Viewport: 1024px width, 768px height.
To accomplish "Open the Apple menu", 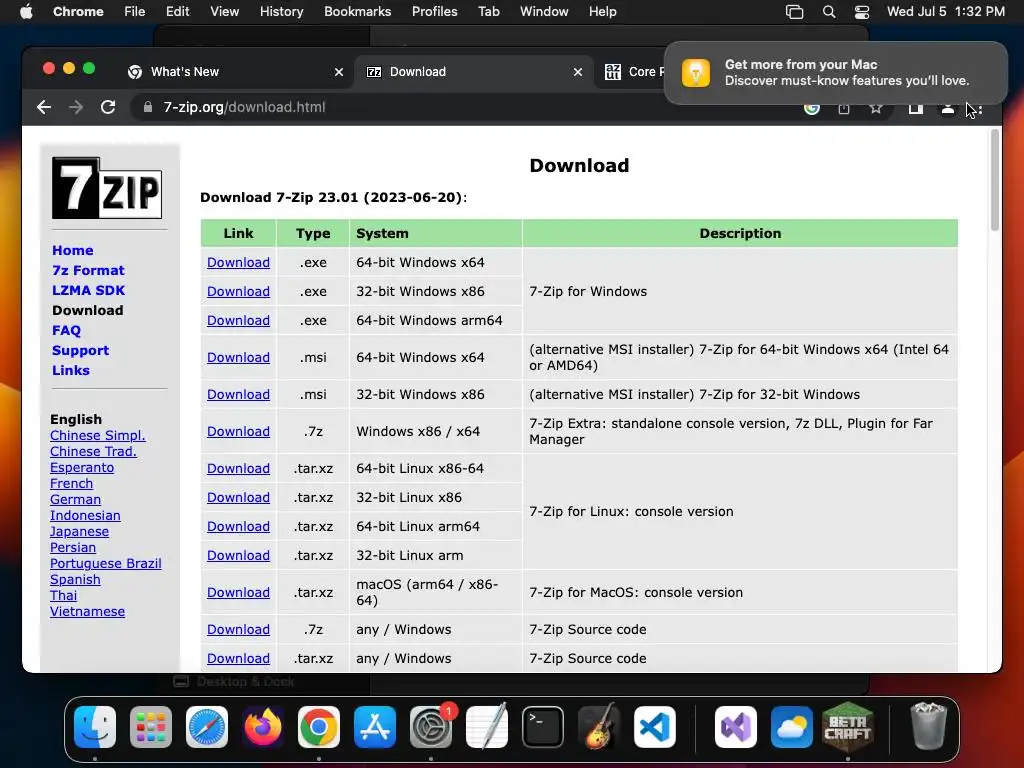I will click(26, 12).
